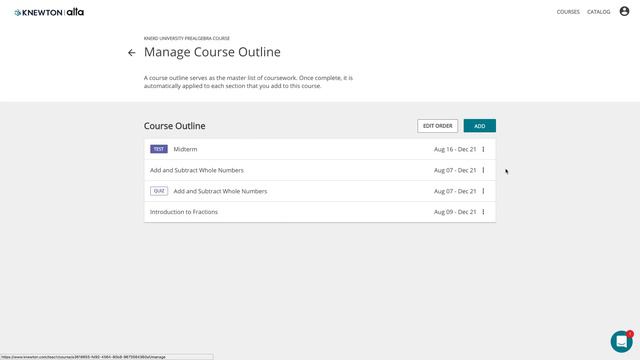Click the ADD button
This screenshot has height=360, width=640.
coord(480,126)
